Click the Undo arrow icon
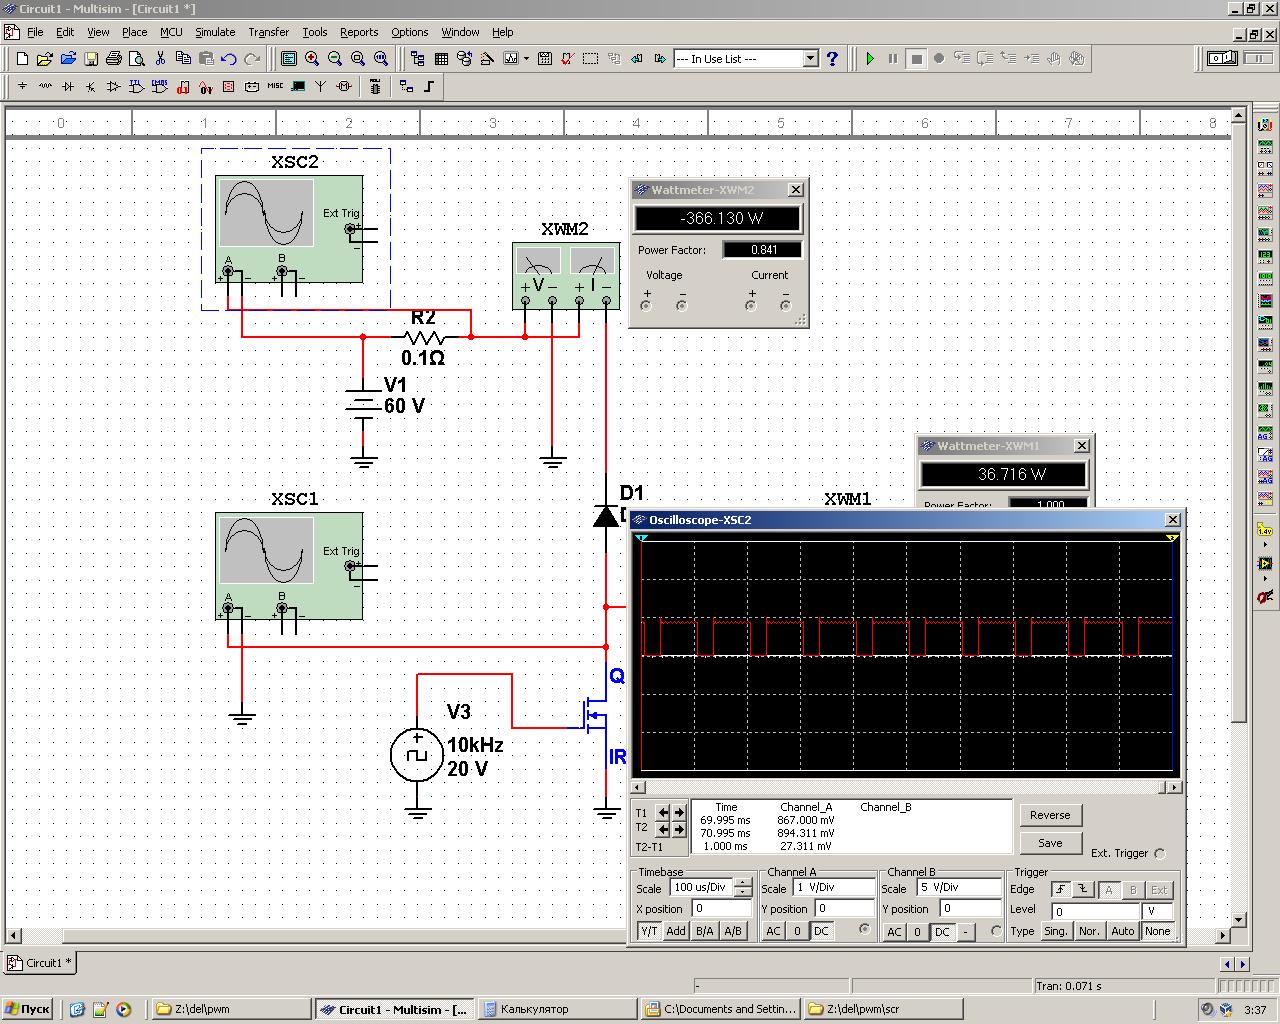The image size is (1280, 1024). coord(229,59)
